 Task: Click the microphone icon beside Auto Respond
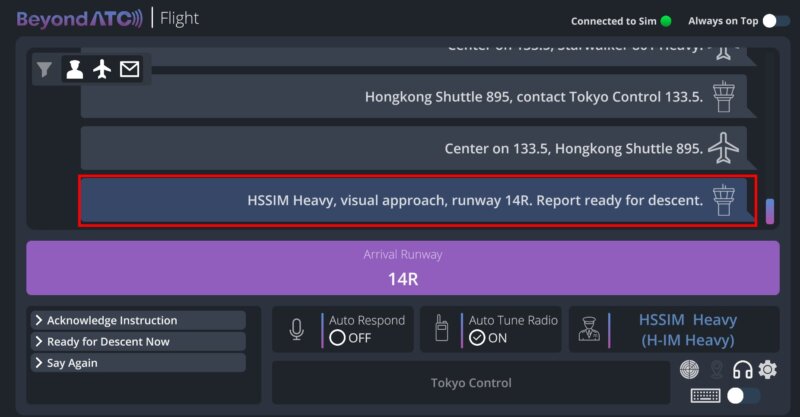[296, 329]
